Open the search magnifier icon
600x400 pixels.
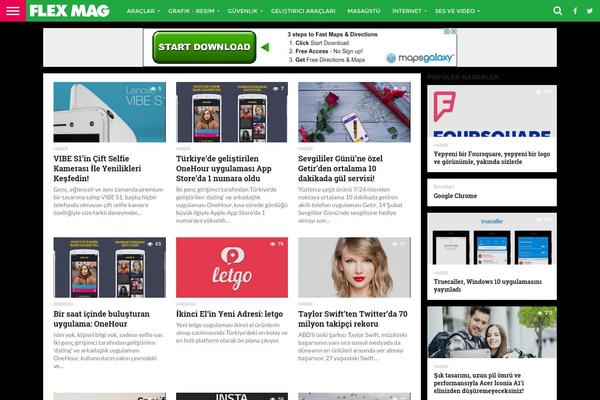click(558, 11)
